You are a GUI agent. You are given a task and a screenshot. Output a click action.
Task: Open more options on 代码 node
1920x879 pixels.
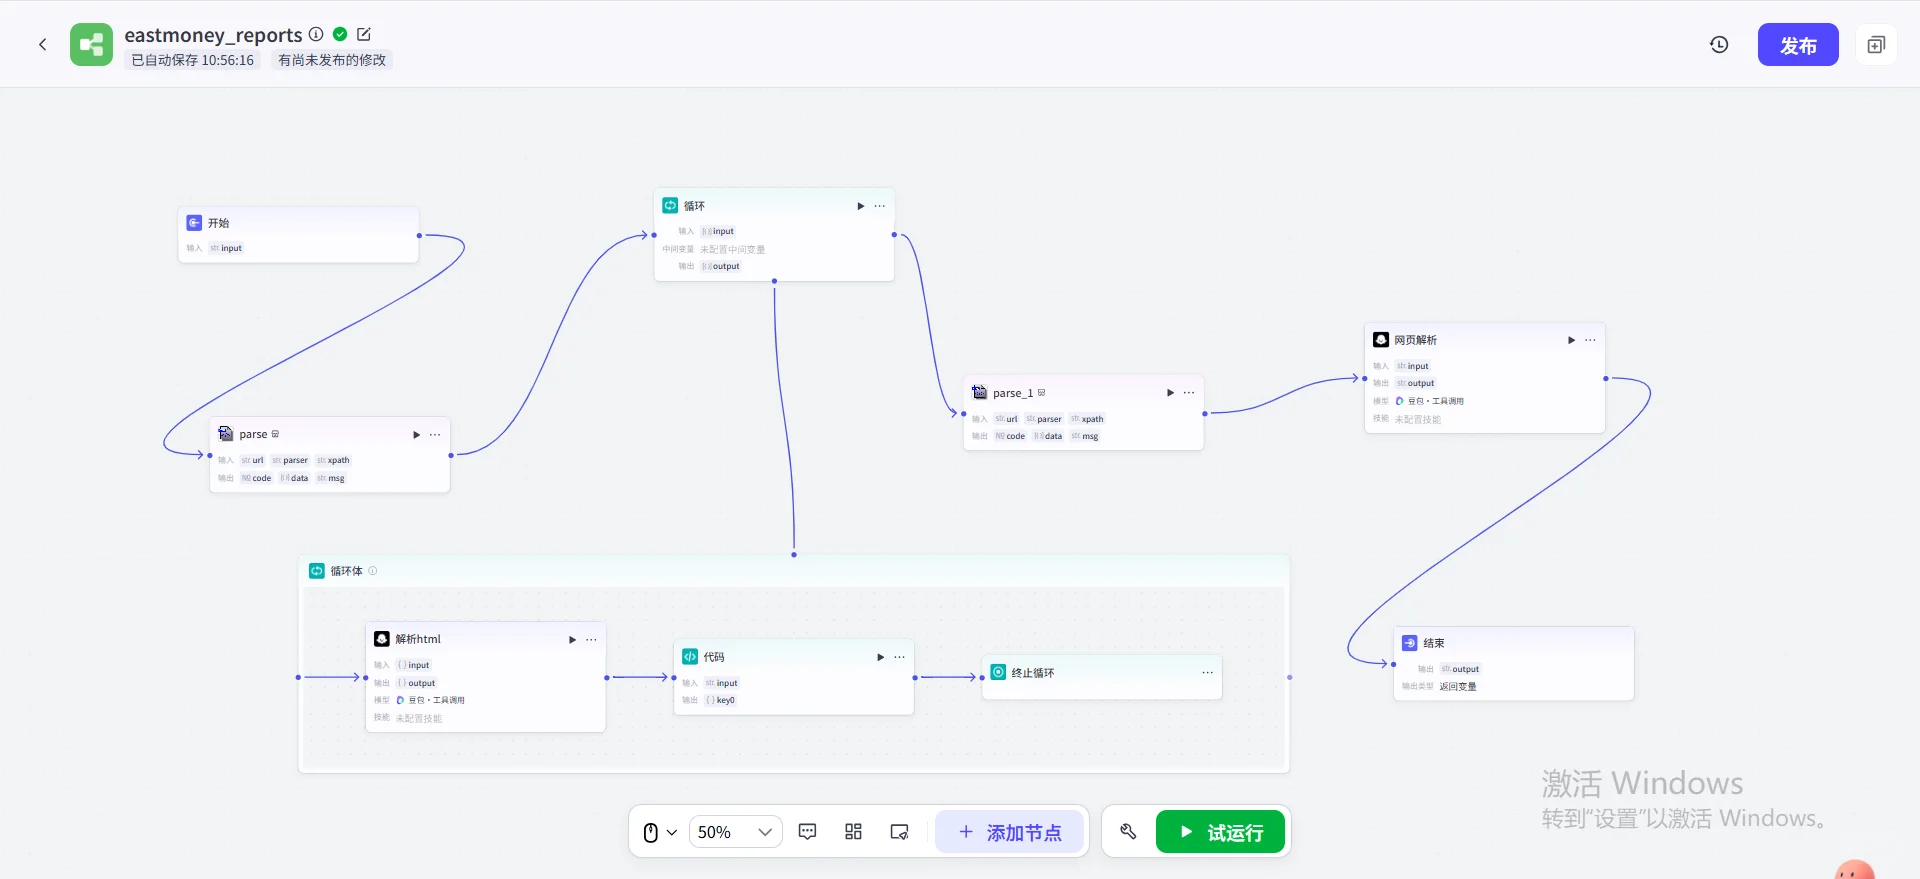(x=899, y=657)
